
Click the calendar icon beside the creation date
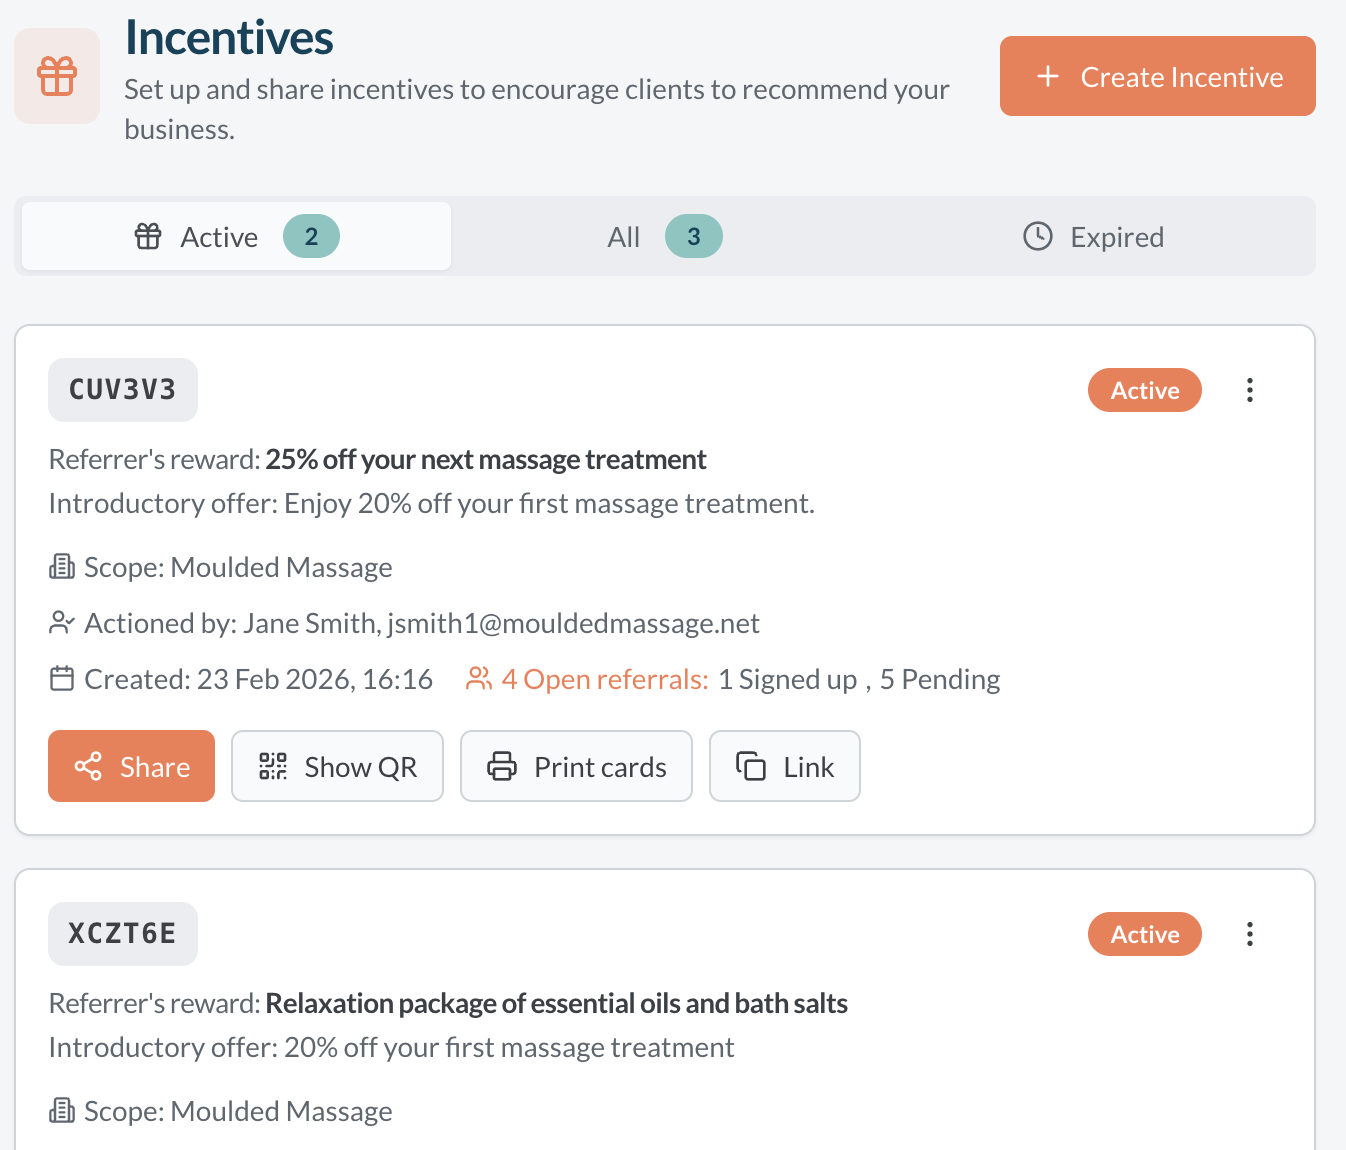[61, 678]
